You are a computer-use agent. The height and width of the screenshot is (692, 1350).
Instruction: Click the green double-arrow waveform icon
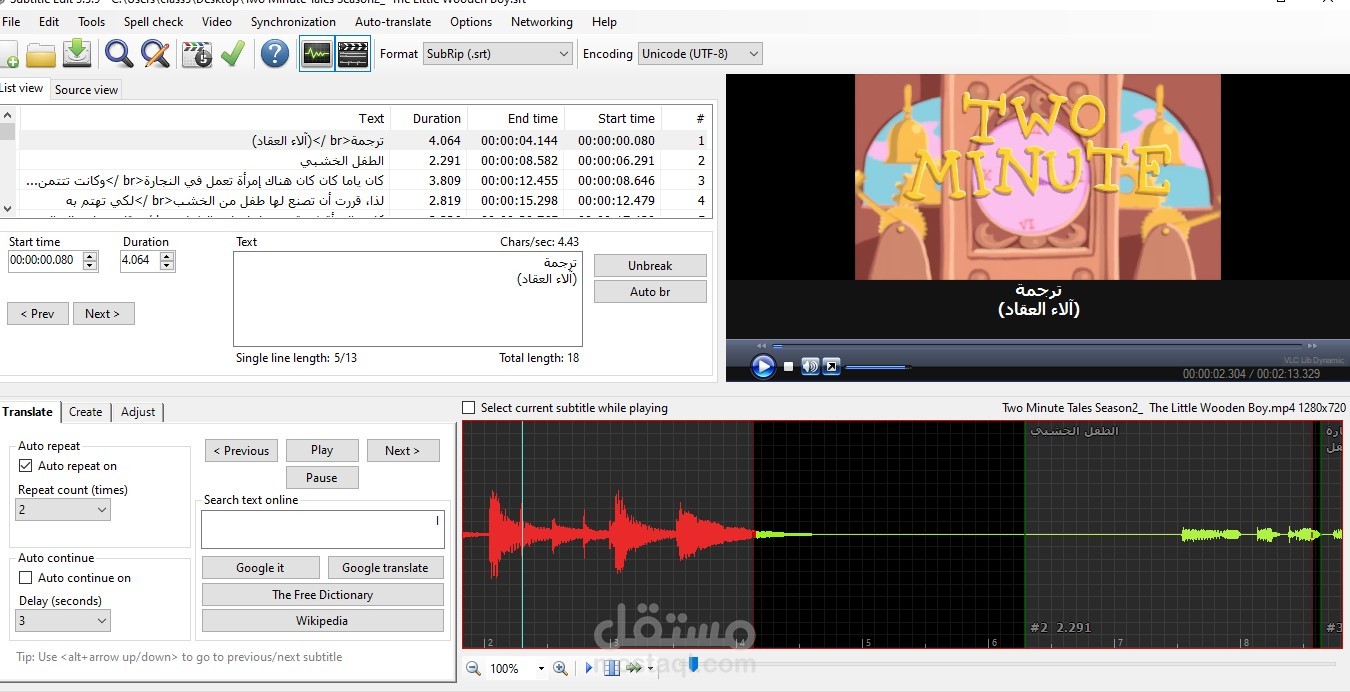point(633,668)
